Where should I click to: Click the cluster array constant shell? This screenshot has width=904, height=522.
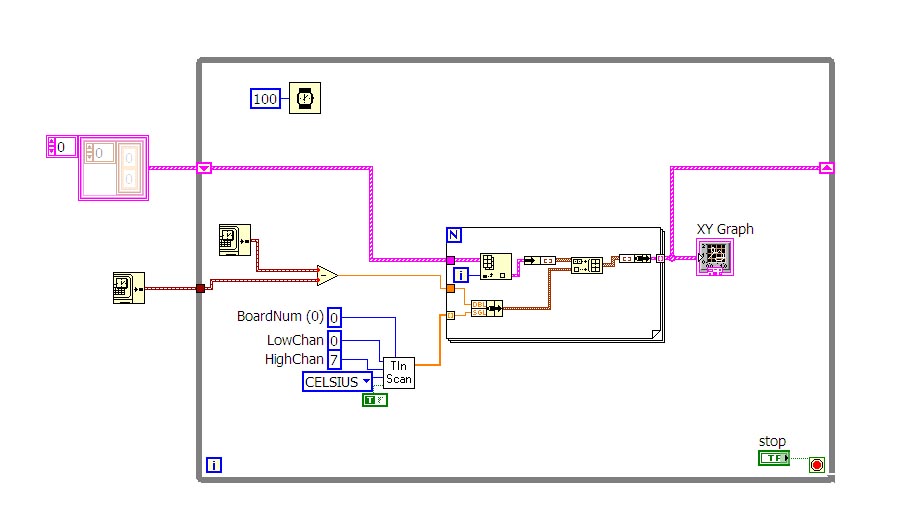114,168
